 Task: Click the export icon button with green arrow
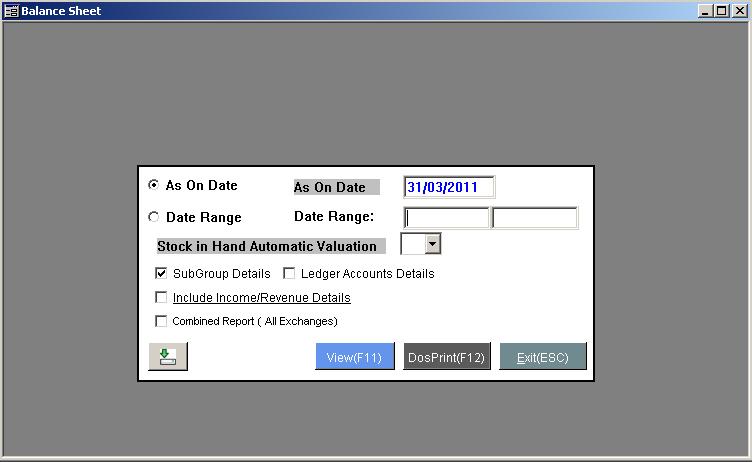tap(167, 357)
